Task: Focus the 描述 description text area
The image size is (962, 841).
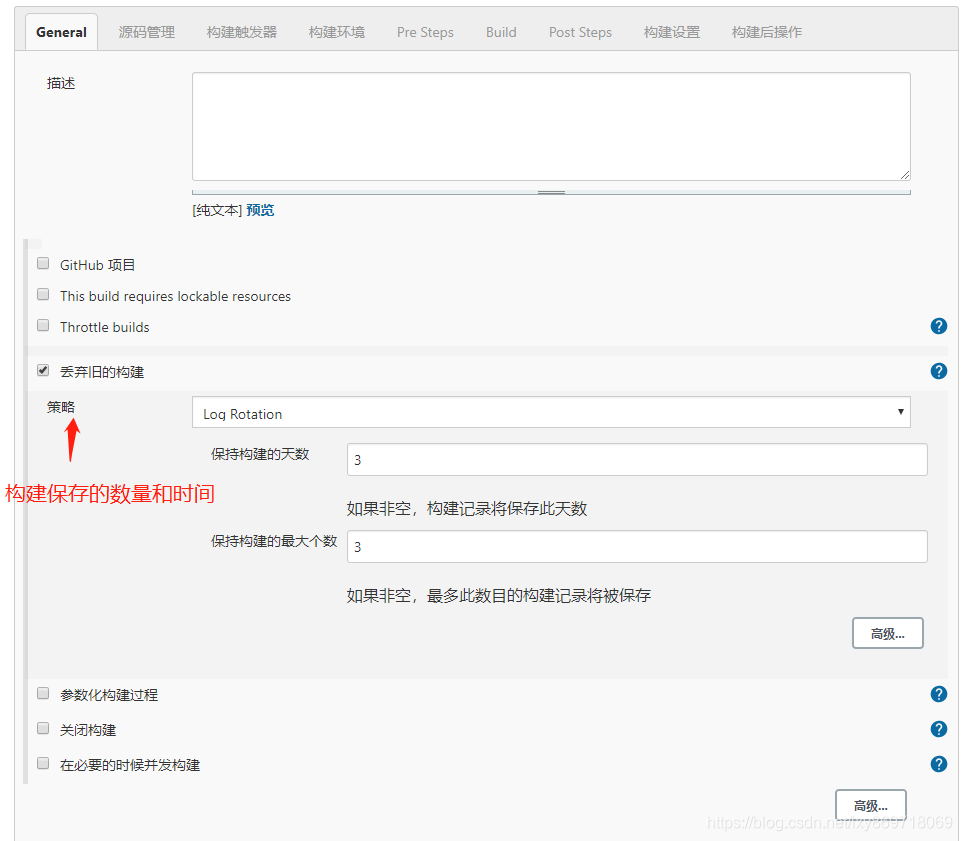Action: pyautogui.click(x=551, y=126)
